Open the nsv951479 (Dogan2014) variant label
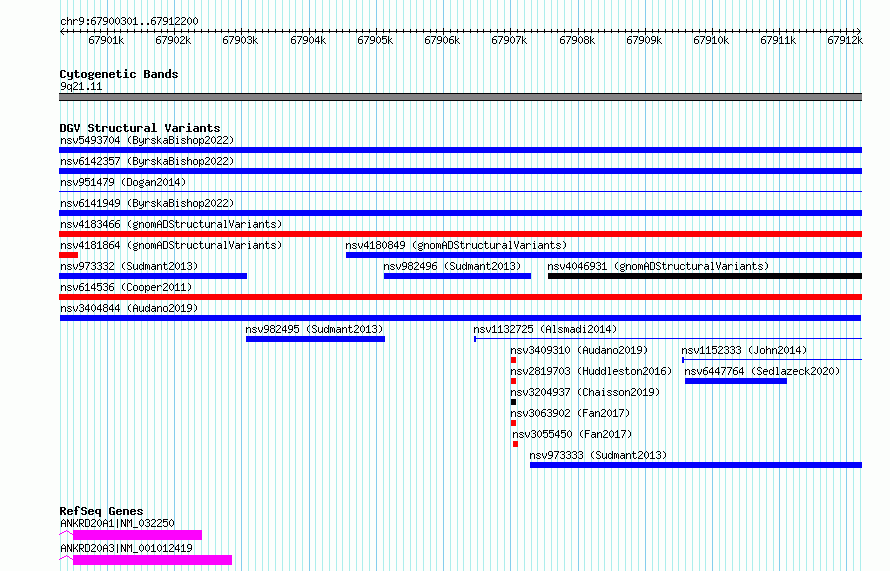Screen dimensions: 890x571 123,182
